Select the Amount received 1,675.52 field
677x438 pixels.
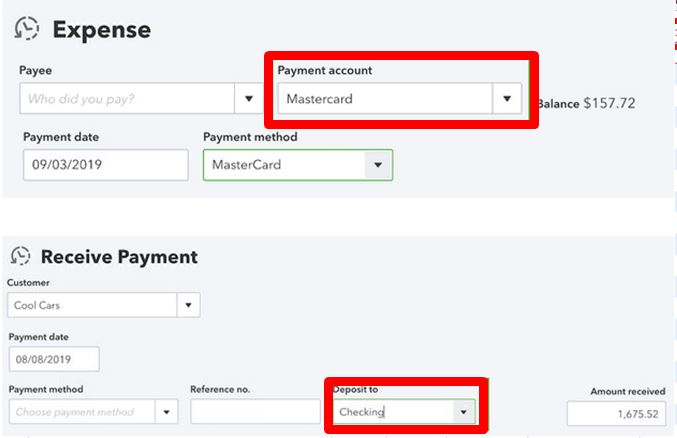click(617, 414)
